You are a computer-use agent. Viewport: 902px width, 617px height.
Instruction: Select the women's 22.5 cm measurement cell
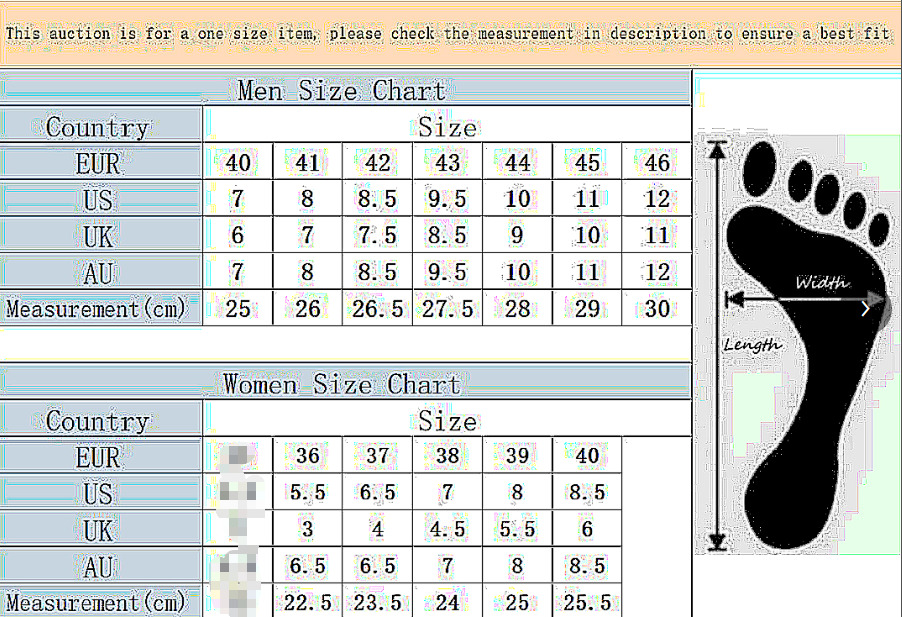pos(308,603)
